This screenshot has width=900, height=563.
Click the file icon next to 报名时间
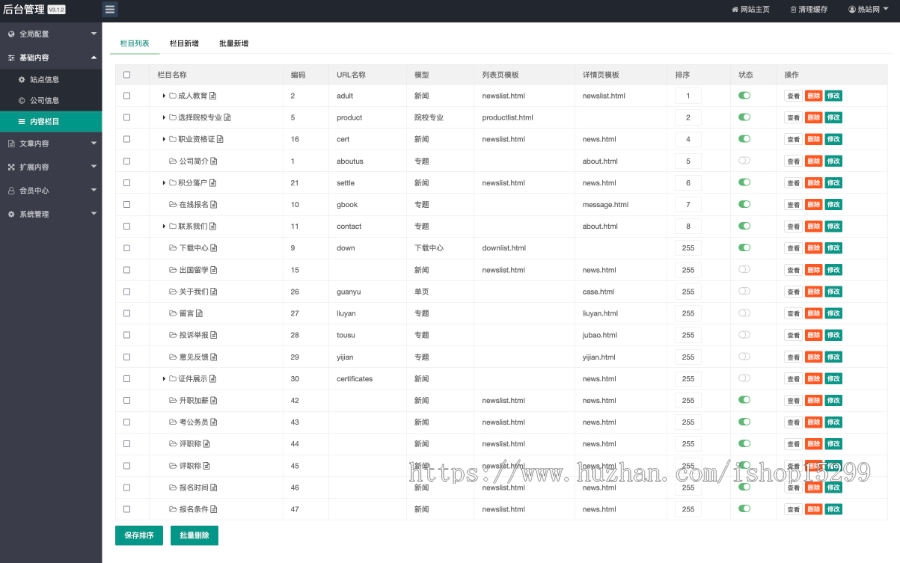coord(214,488)
